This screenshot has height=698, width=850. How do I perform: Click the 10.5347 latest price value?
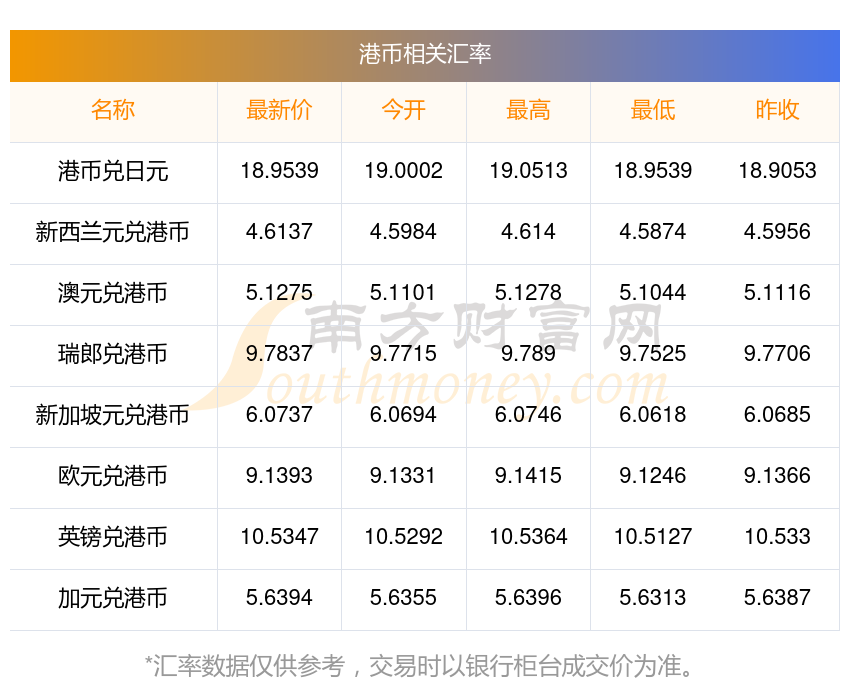coord(279,537)
